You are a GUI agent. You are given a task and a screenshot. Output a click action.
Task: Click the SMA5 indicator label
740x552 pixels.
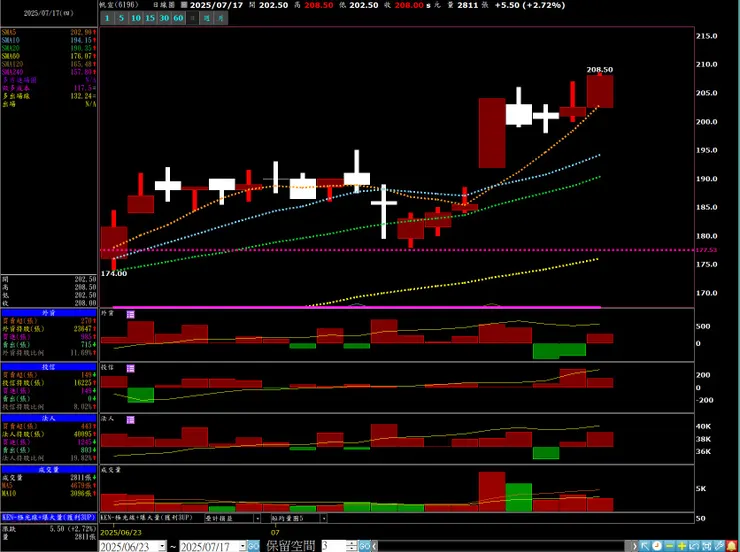coord(9,32)
